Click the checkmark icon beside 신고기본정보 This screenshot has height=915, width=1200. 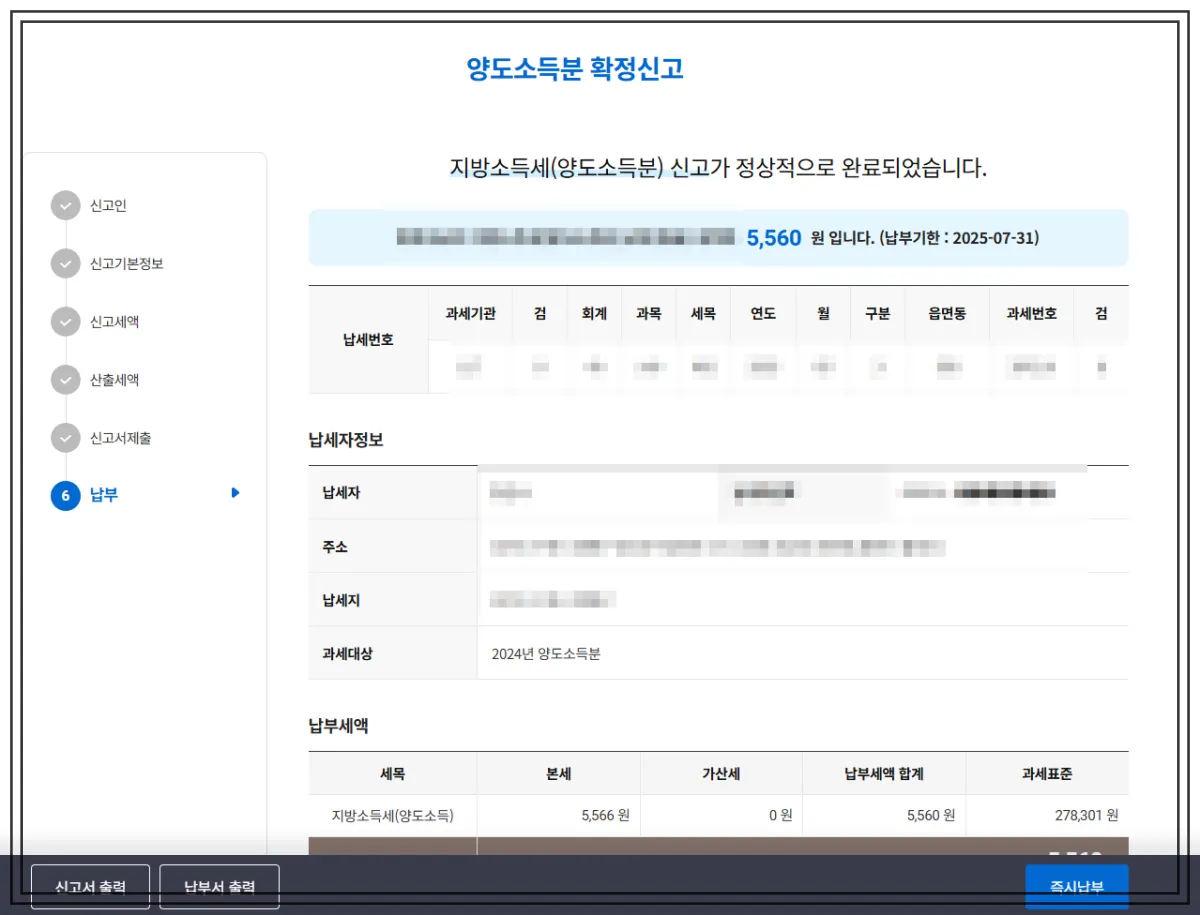pyautogui.click(x=64, y=263)
